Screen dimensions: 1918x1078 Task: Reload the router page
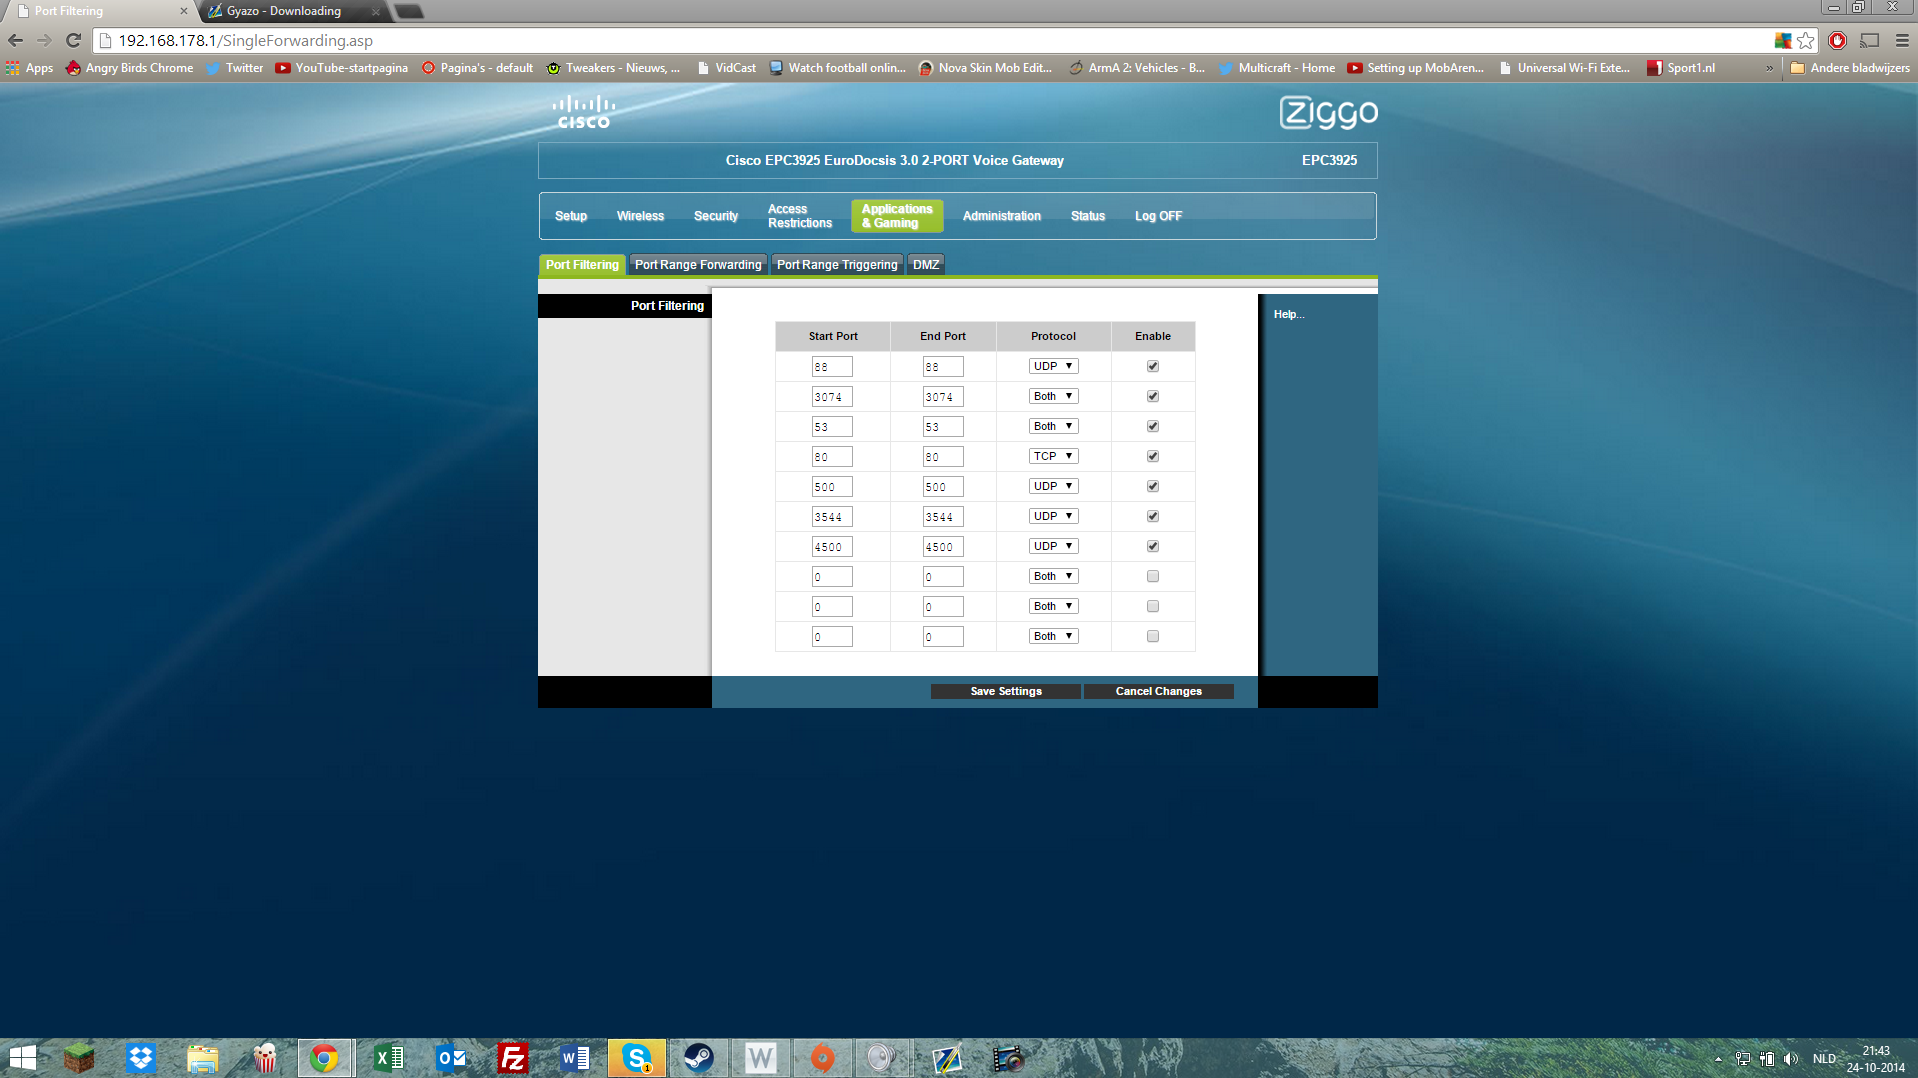[x=73, y=41]
